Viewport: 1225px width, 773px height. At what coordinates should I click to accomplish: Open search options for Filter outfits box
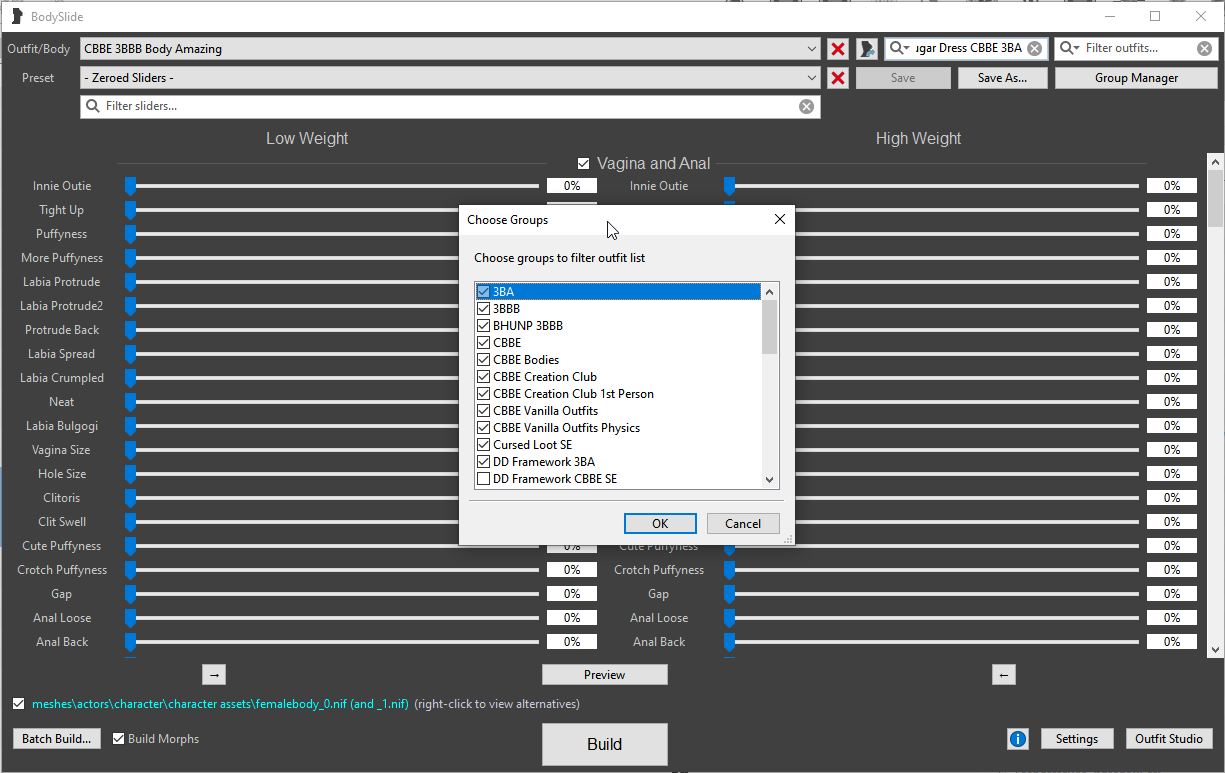[1070, 48]
